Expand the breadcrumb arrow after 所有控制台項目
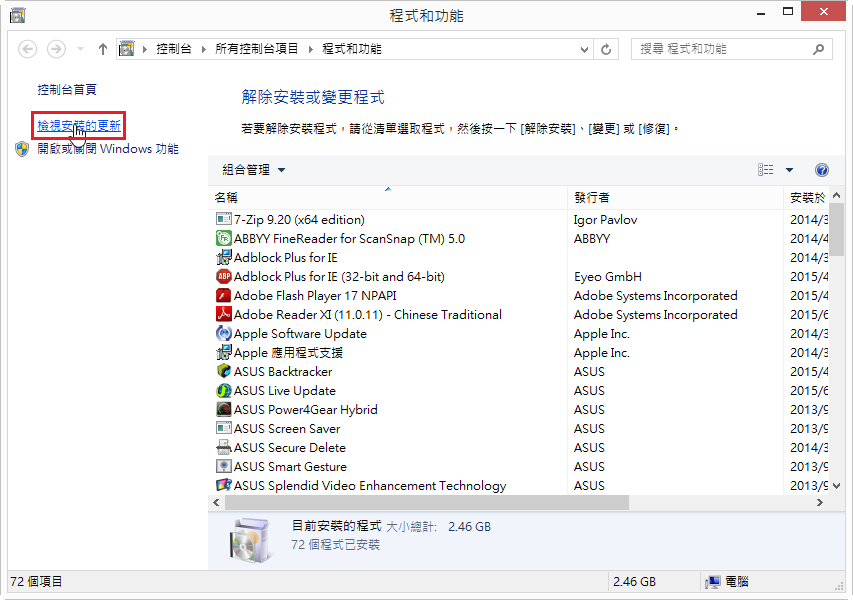The image size is (853, 600). tap(311, 50)
